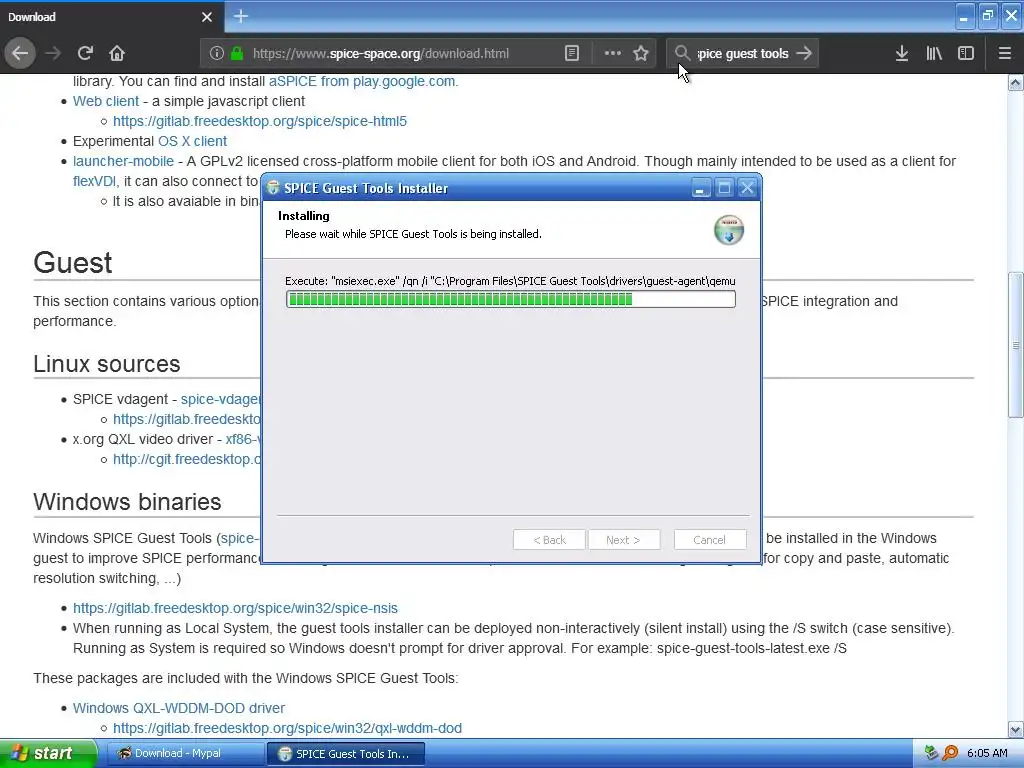
Task: Click the safely remove hardware tray icon
Action: point(931,753)
